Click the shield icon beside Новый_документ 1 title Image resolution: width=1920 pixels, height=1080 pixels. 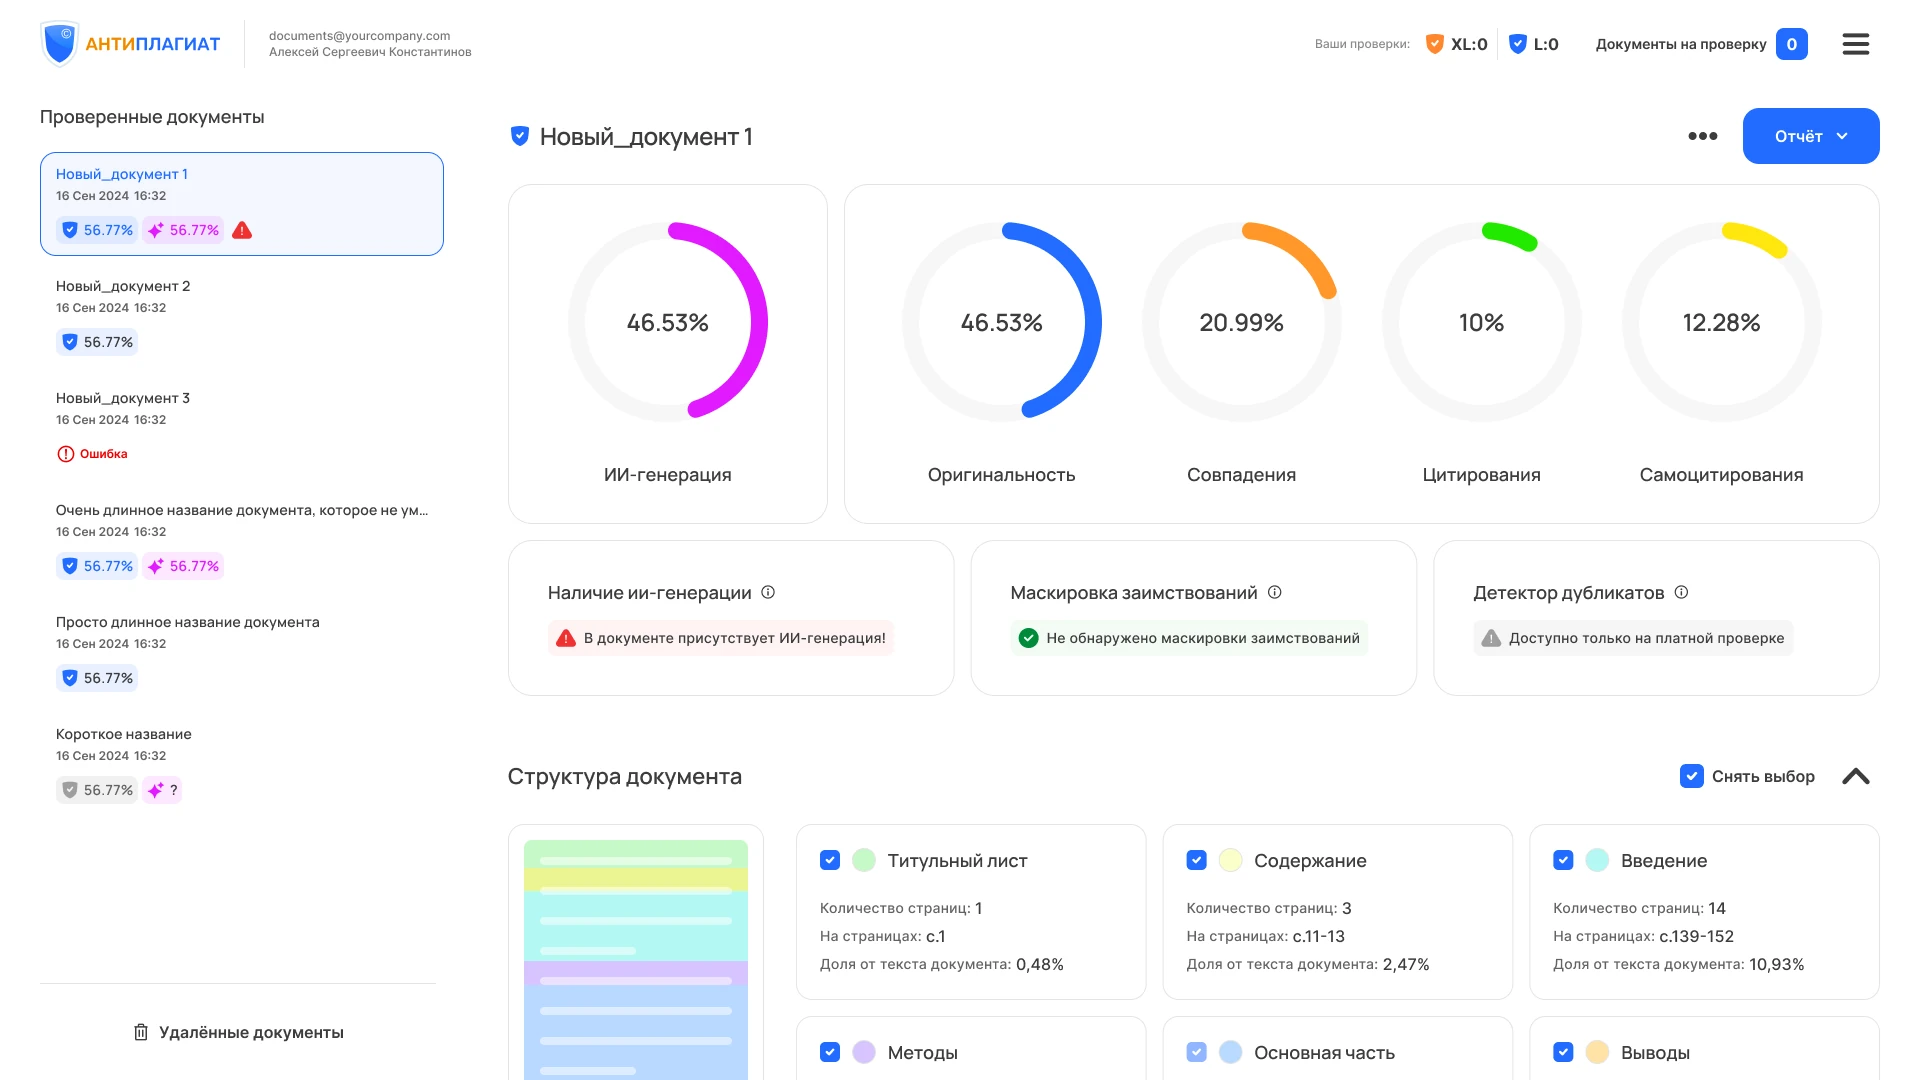click(x=519, y=136)
